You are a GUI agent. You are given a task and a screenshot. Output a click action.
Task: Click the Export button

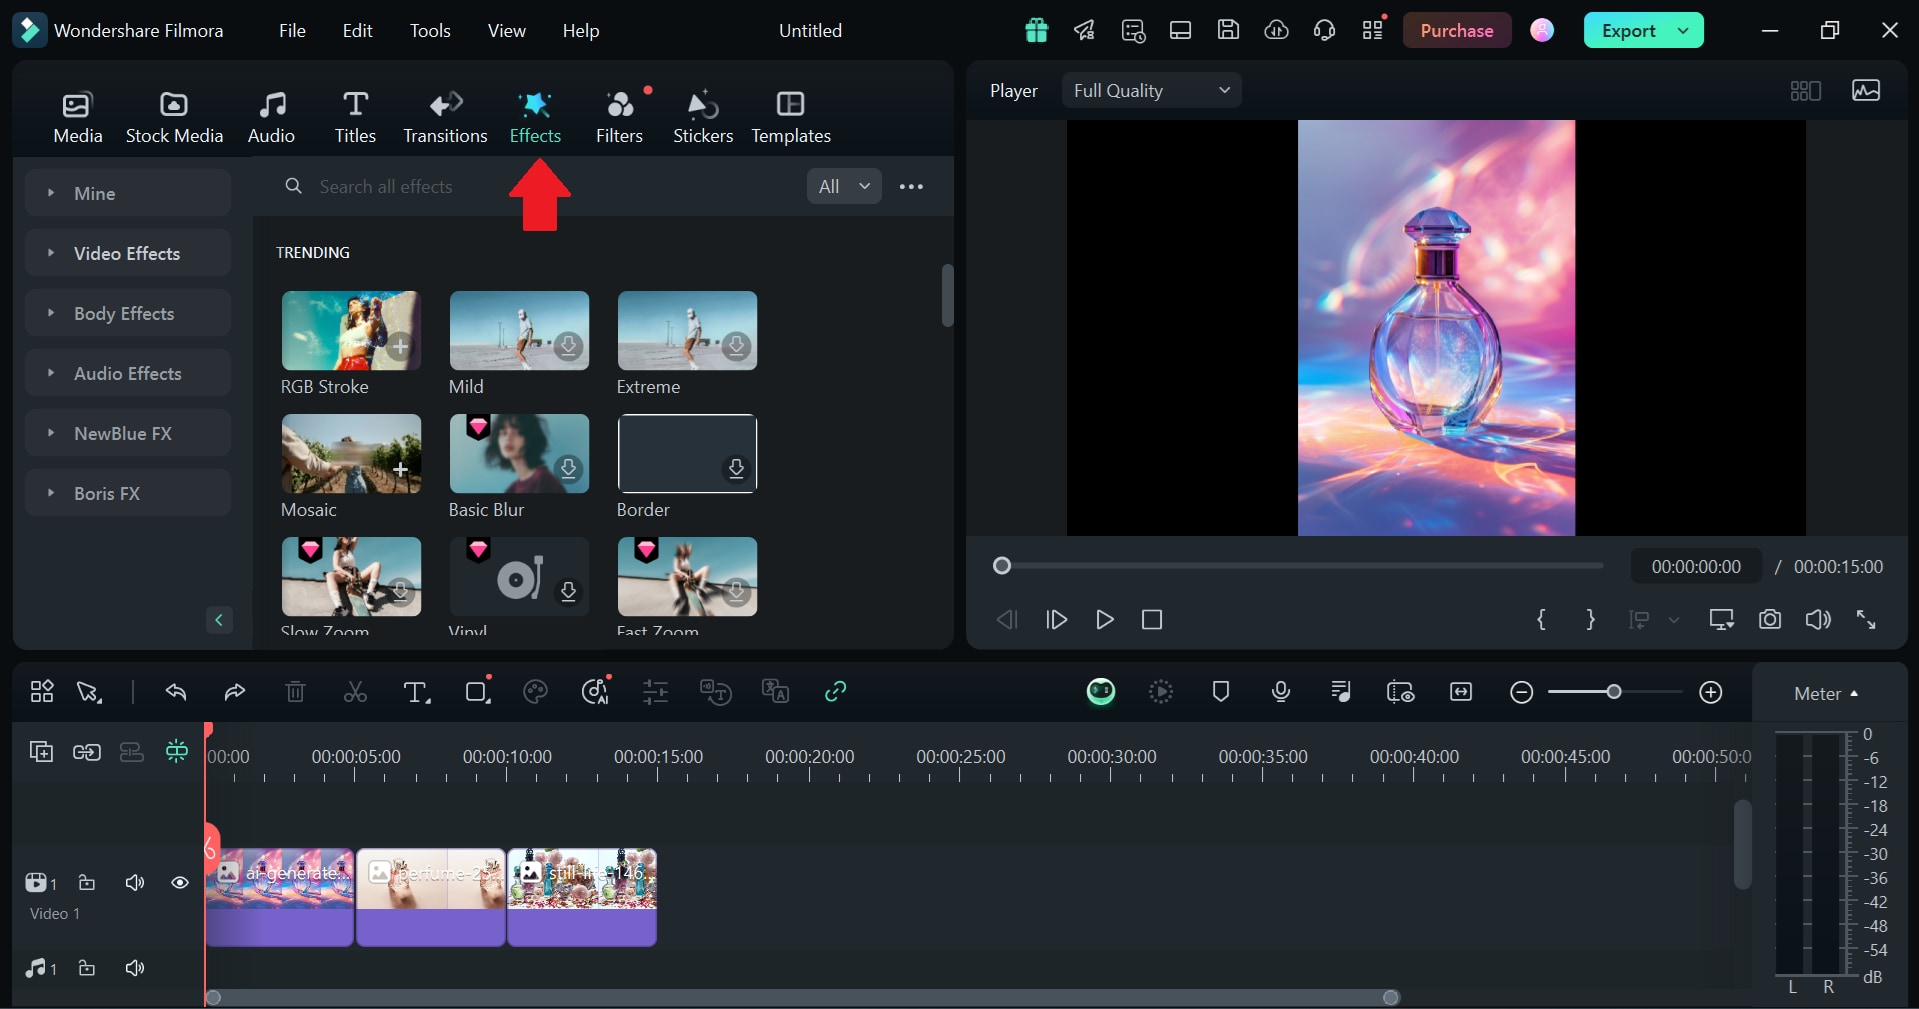click(x=1628, y=31)
